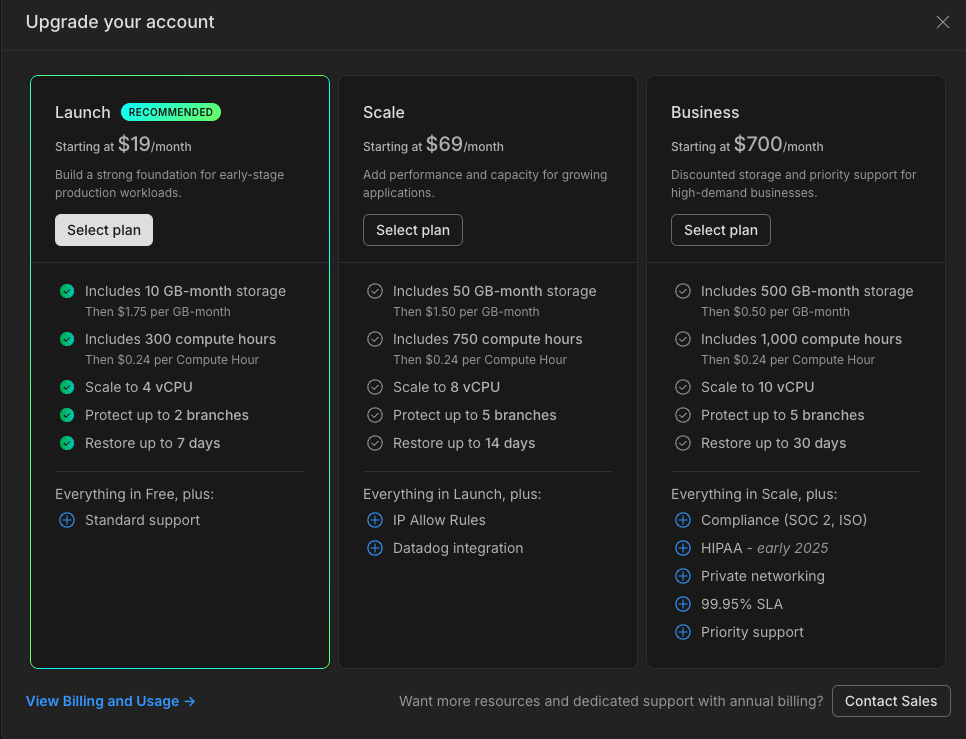Close the Upgrade your account dialog

(x=943, y=22)
